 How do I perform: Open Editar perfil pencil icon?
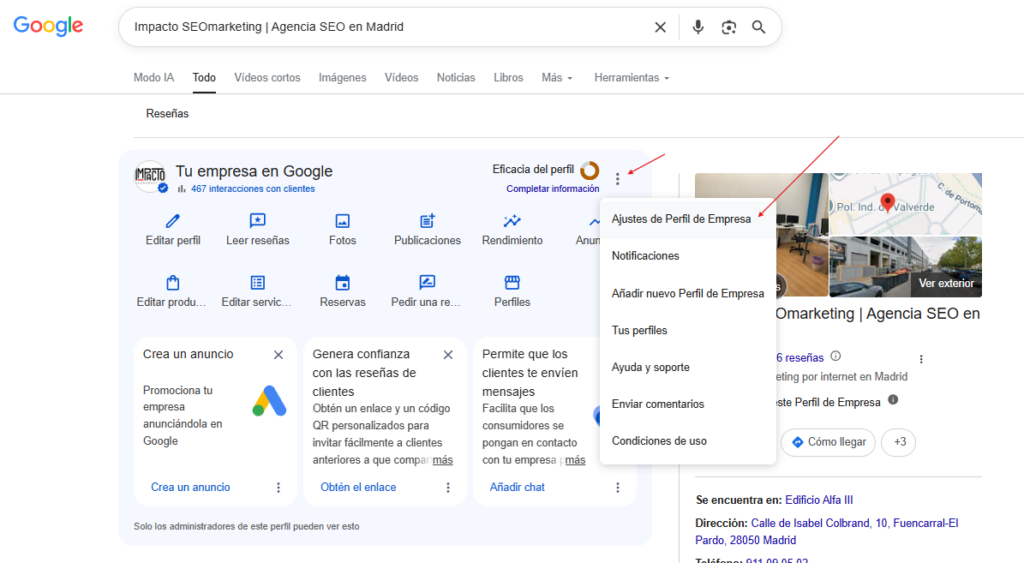(x=172, y=221)
